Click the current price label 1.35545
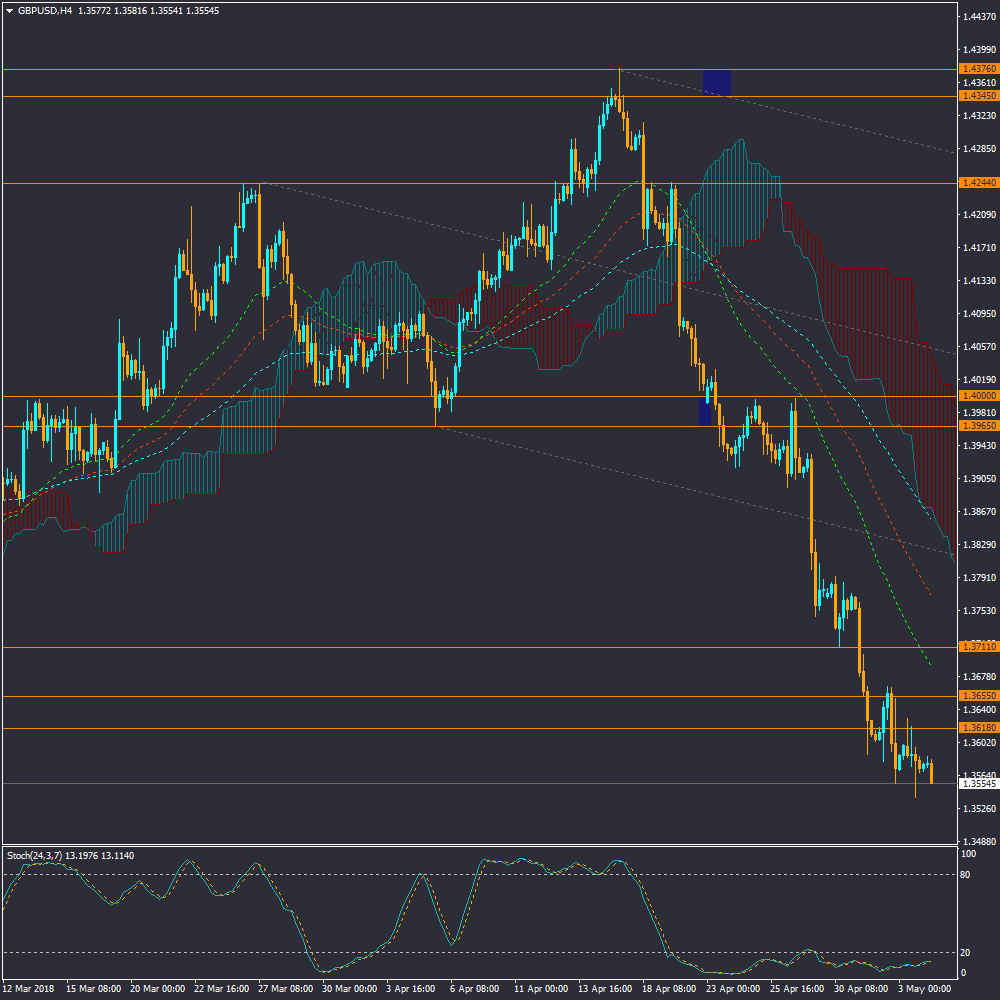This screenshot has height=1000, width=1000. [x=978, y=784]
